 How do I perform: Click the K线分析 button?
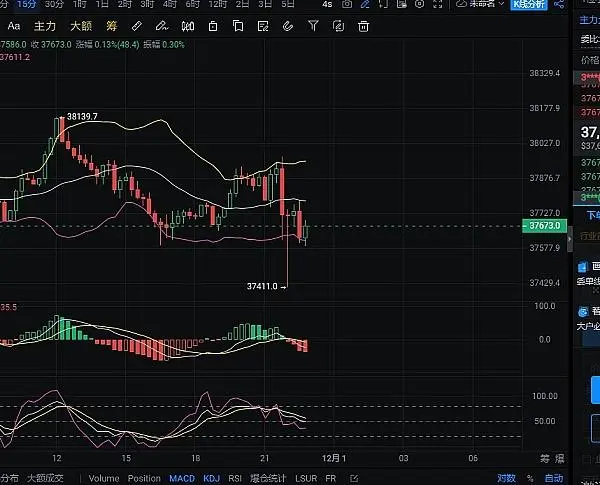[x=529, y=4]
